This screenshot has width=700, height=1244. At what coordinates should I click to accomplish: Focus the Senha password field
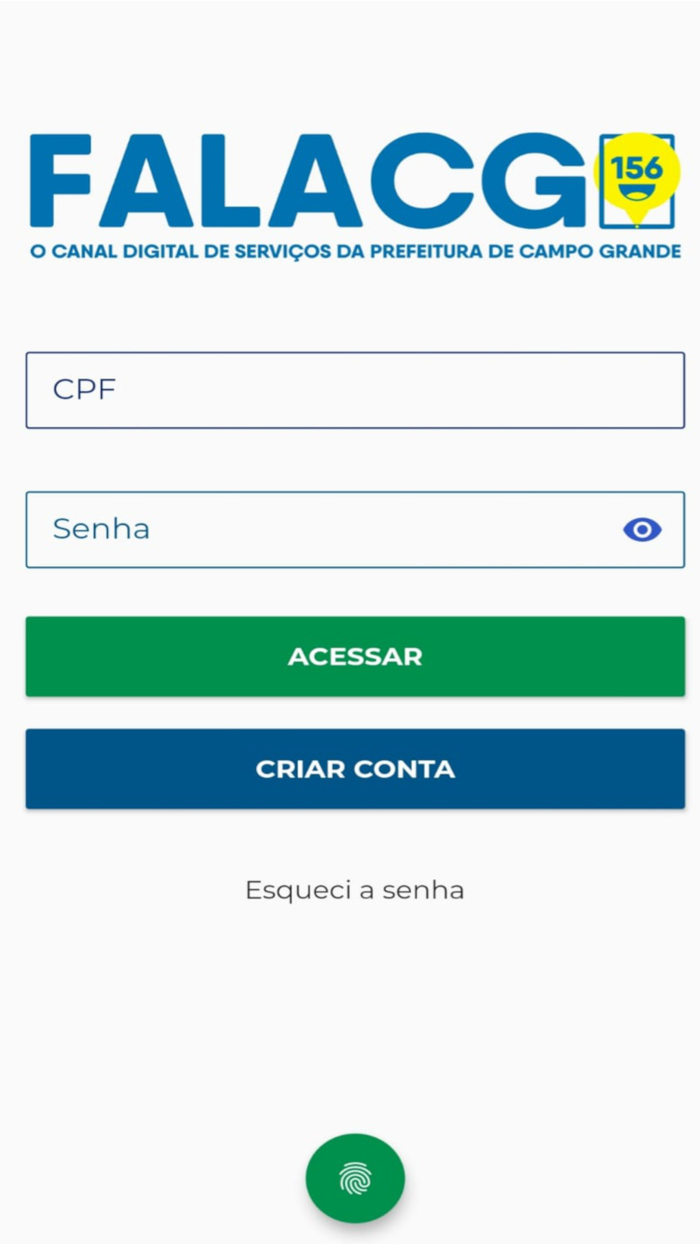300,529
